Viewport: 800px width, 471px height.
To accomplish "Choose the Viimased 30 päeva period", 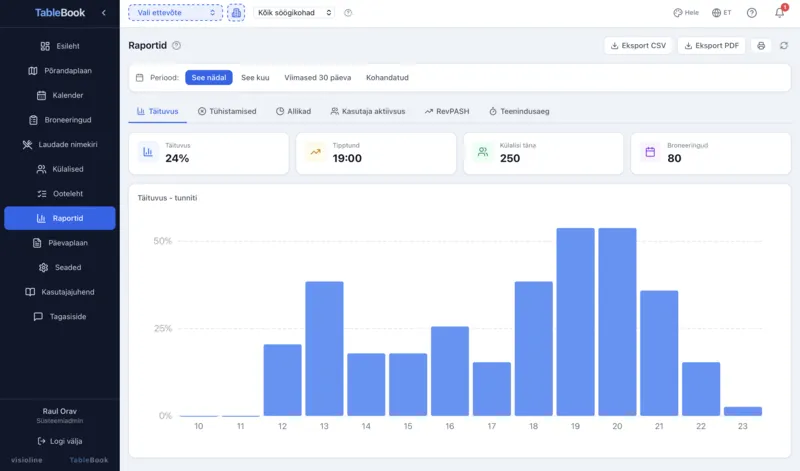I will [320, 77].
